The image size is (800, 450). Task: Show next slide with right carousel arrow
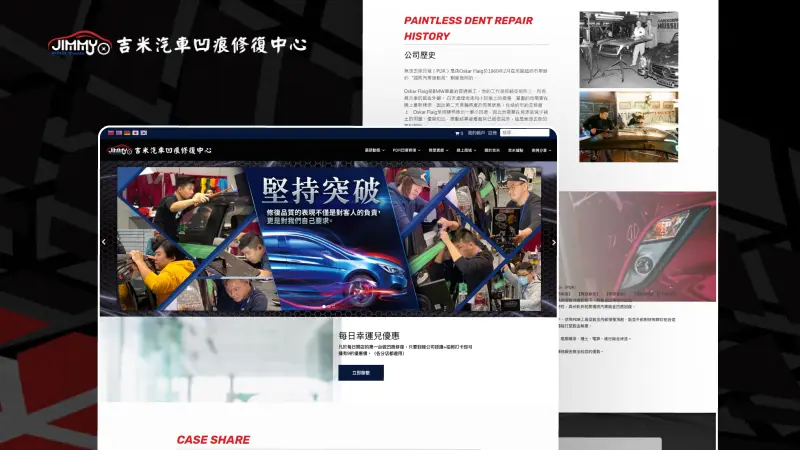(554, 243)
